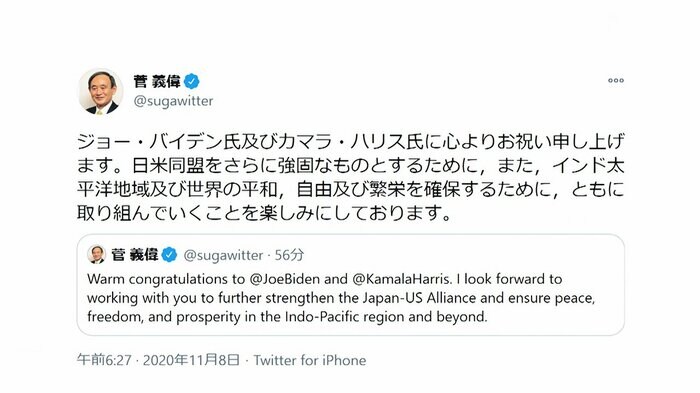Open the three-dot more options menu
This screenshot has width=700, height=393.
pos(616,81)
